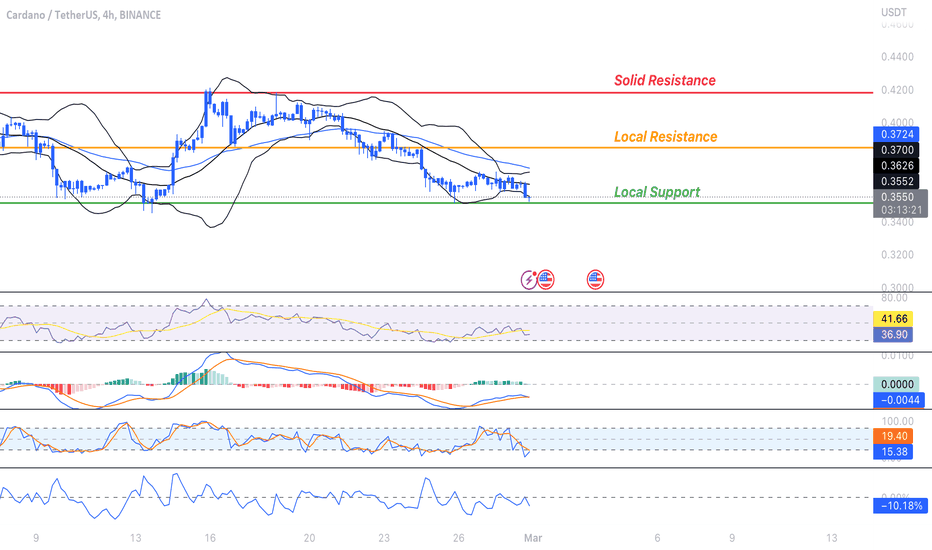Click the 0.3550 current price tag
This screenshot has width=932, height=550.
coord(899,197)
